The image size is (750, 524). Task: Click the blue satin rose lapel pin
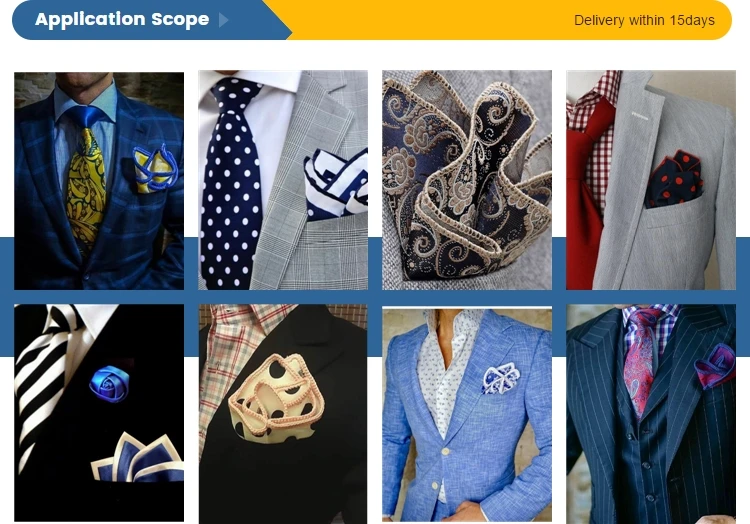coord(110,383)
